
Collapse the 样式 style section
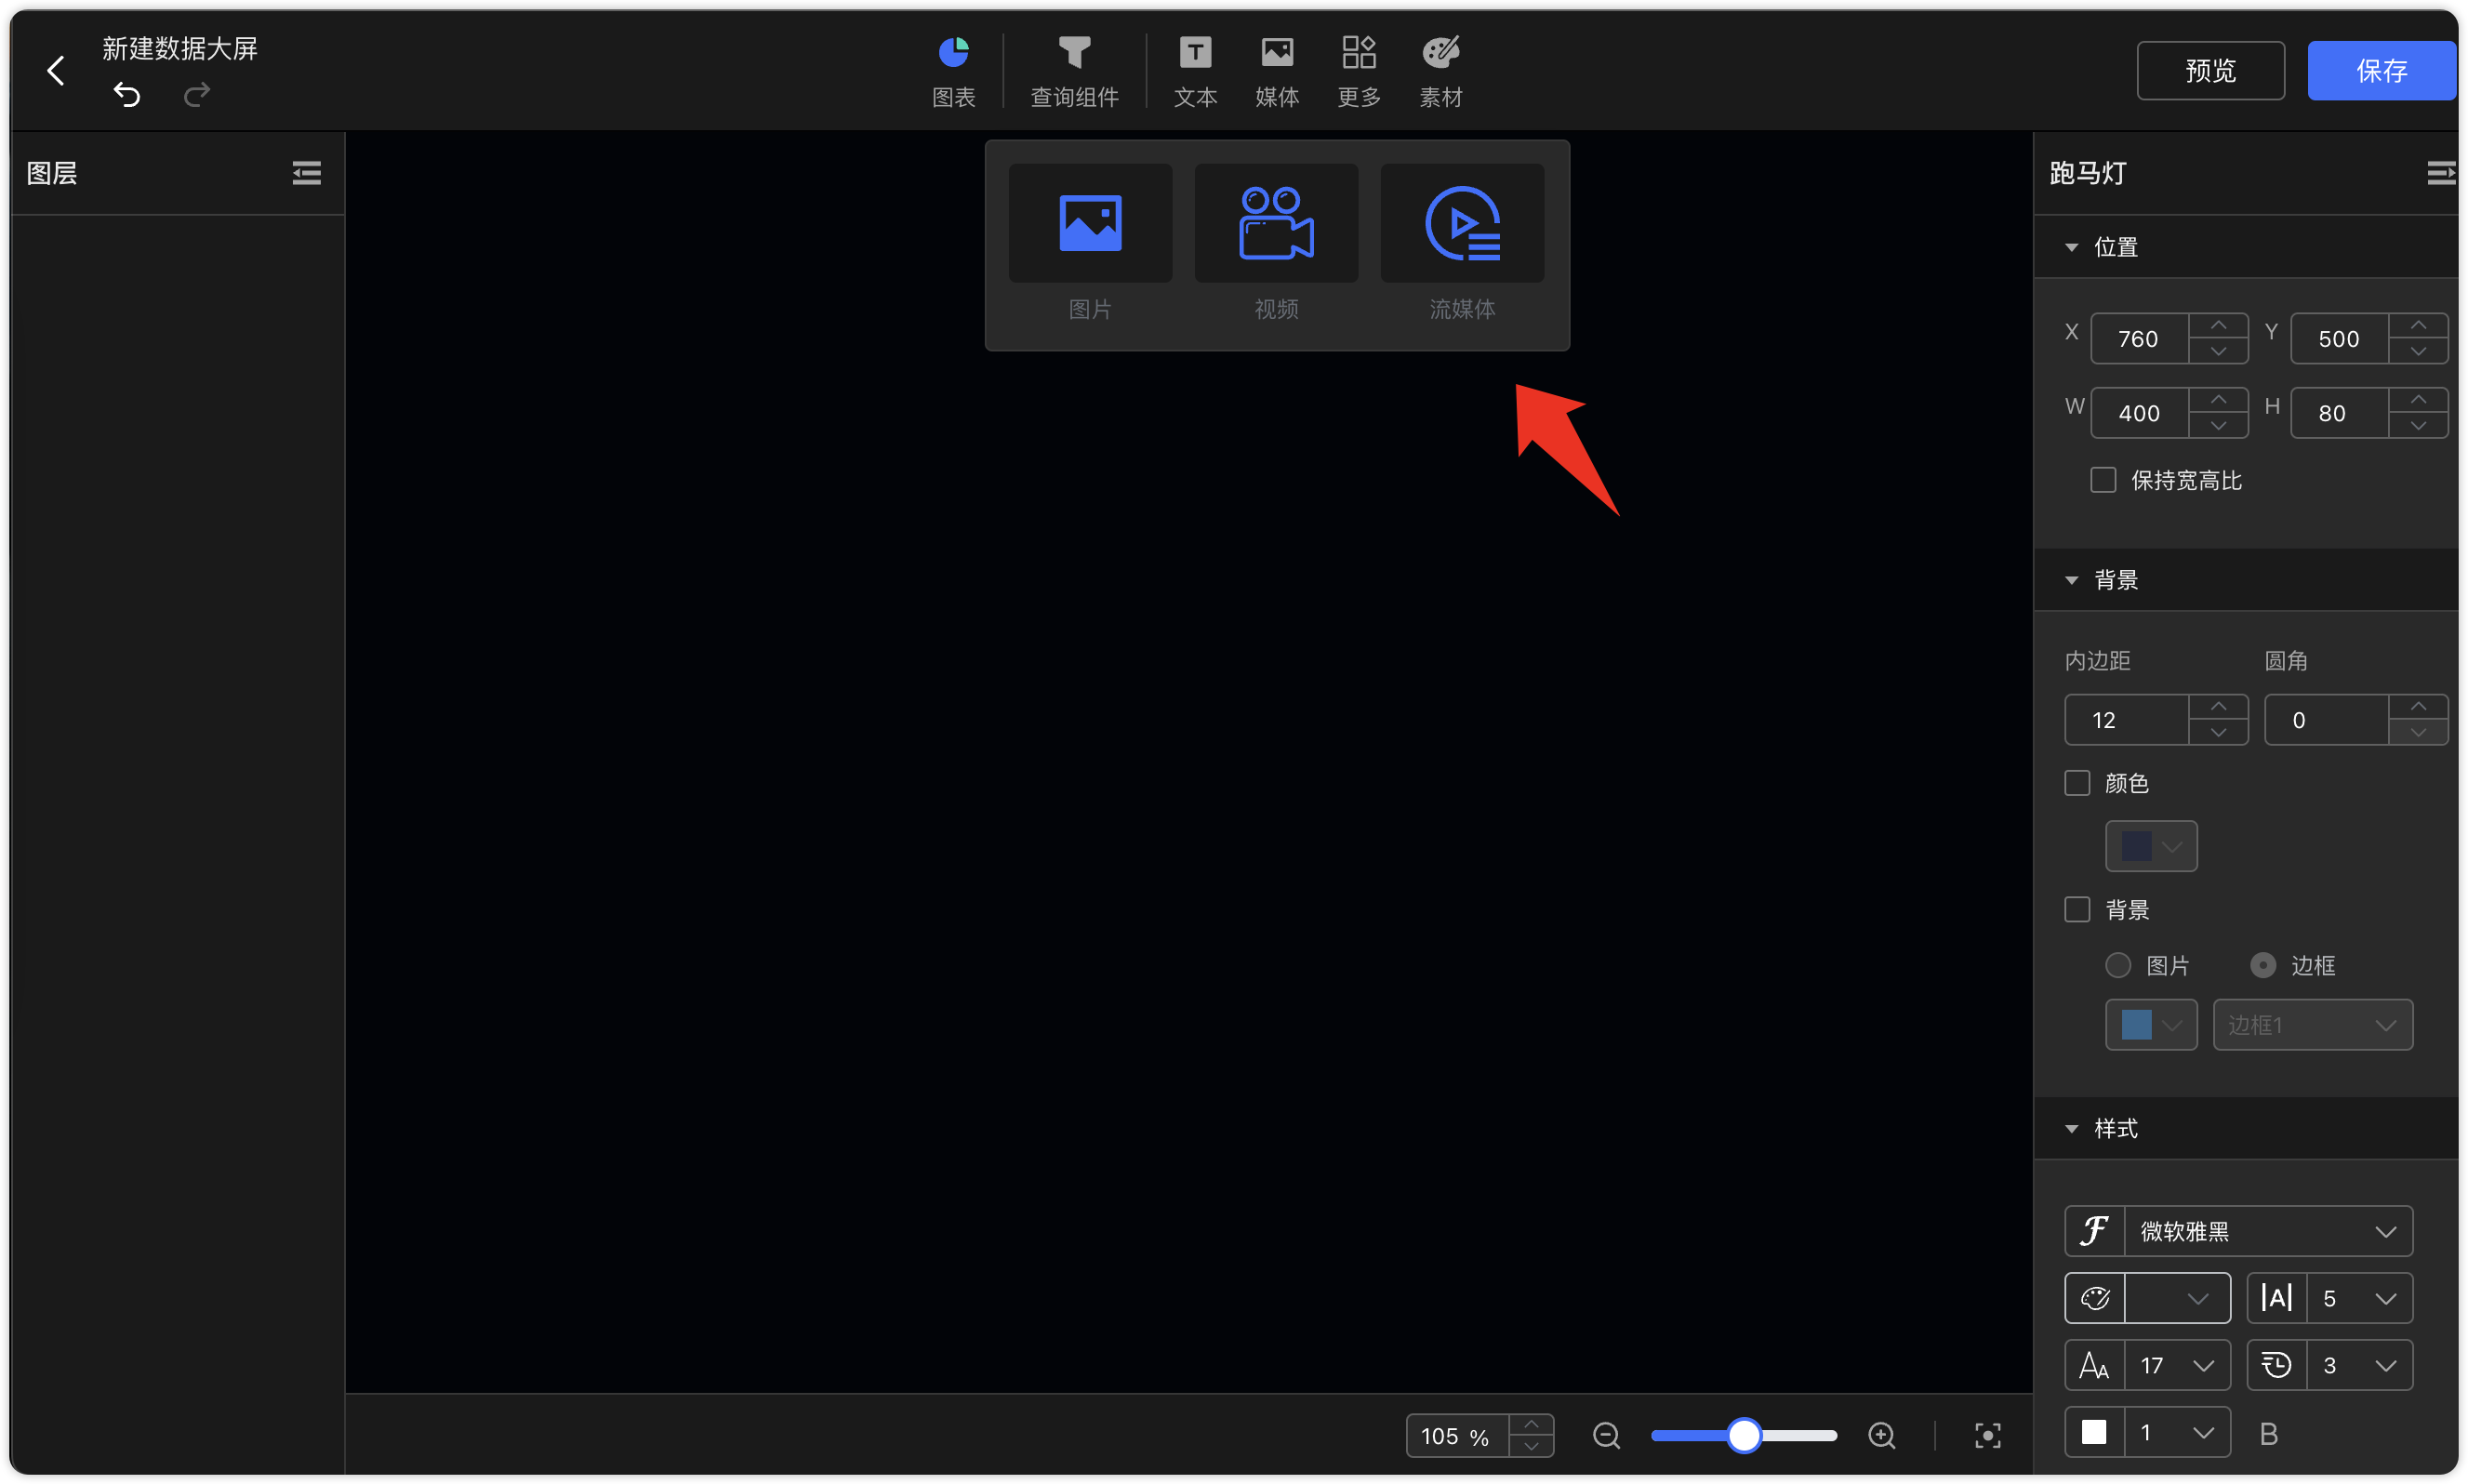tap(2071, 1128)
